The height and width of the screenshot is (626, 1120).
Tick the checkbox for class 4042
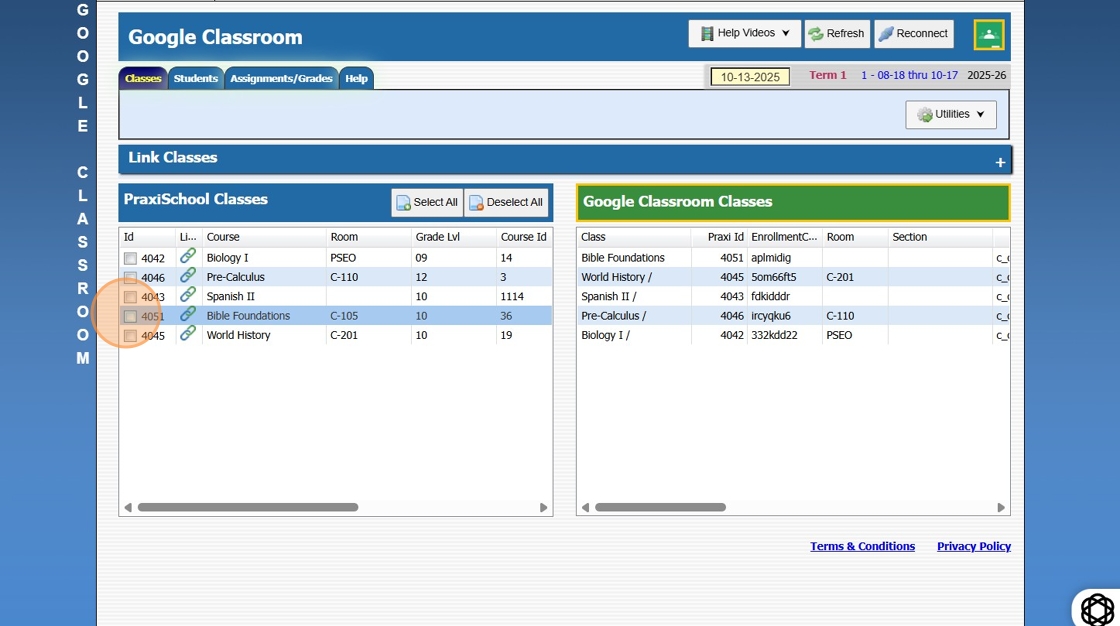point(130,259)
